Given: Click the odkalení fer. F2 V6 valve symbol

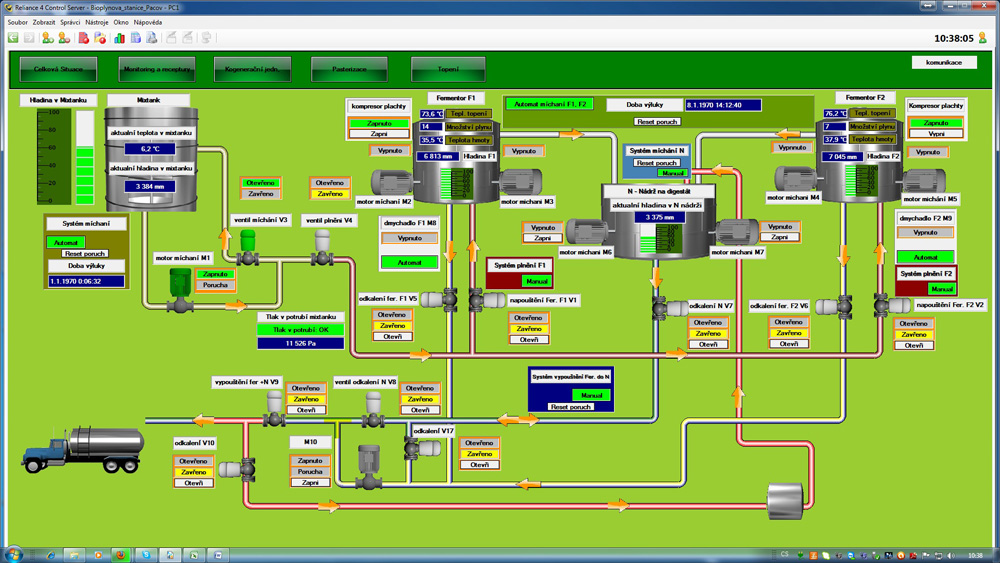Looking at the screenshot, I should pos(834,307).
